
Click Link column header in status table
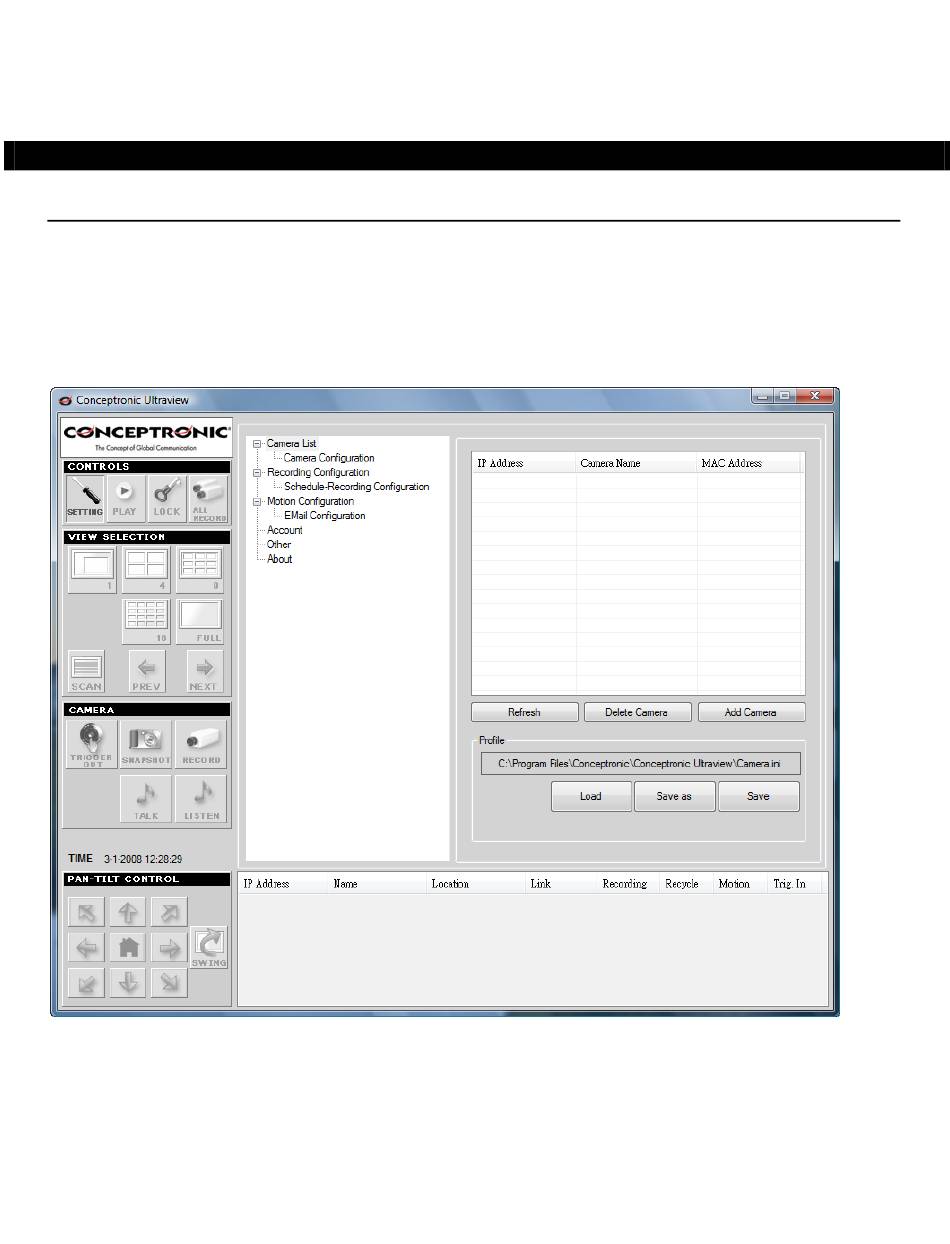(562, 884)
